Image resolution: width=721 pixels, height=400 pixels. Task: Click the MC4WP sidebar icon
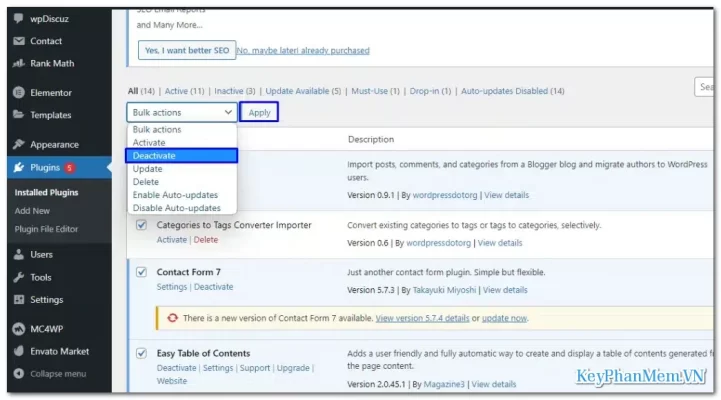(20, 328)
